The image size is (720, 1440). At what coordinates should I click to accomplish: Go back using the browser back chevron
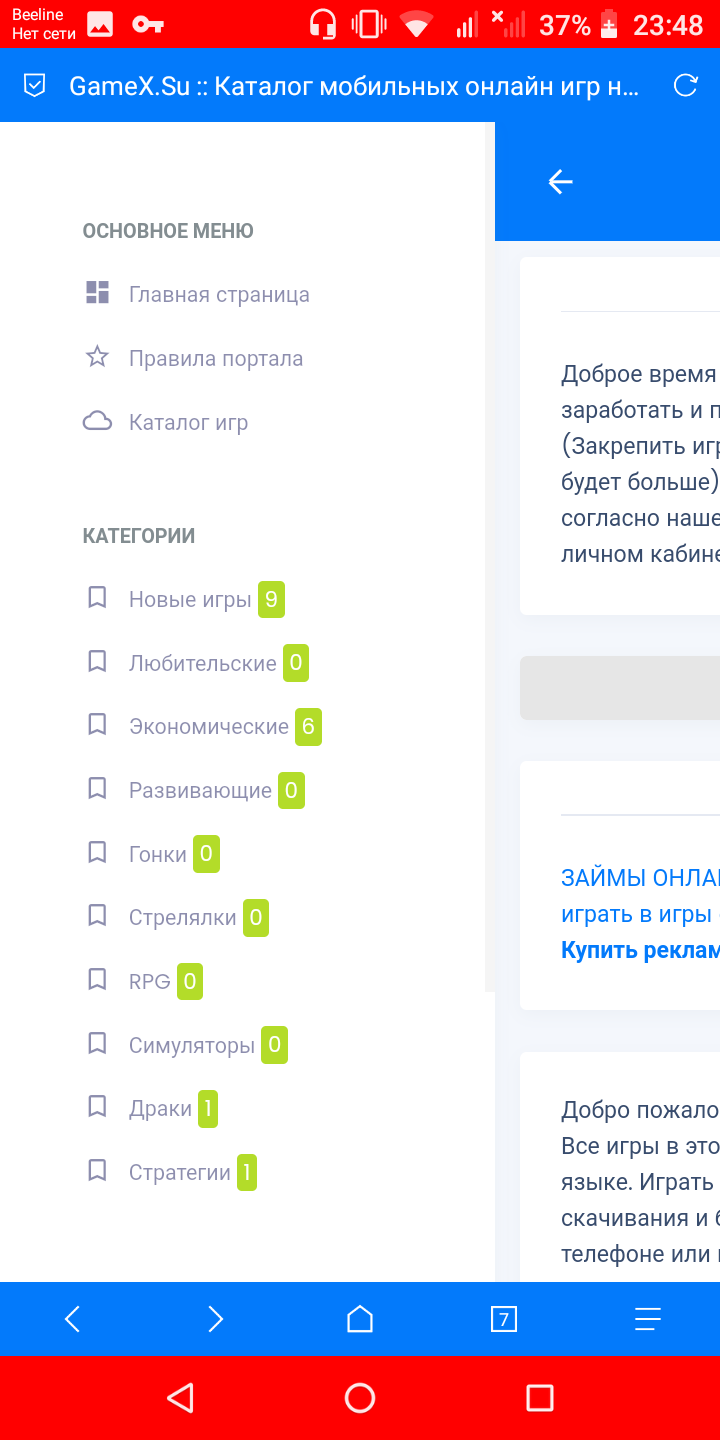[72, 1319]
